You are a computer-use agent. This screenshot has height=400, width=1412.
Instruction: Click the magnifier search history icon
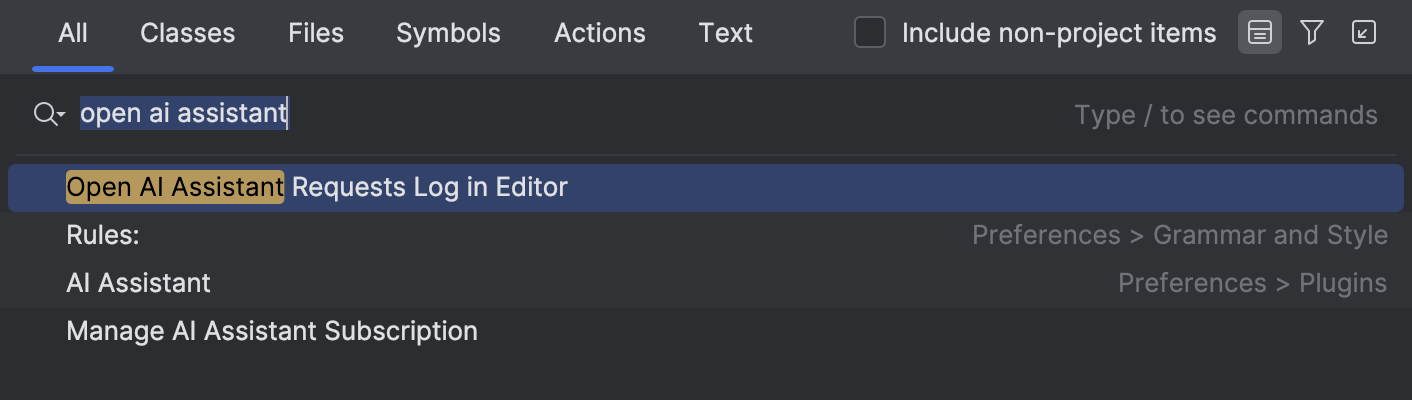(x=49, y=114)
